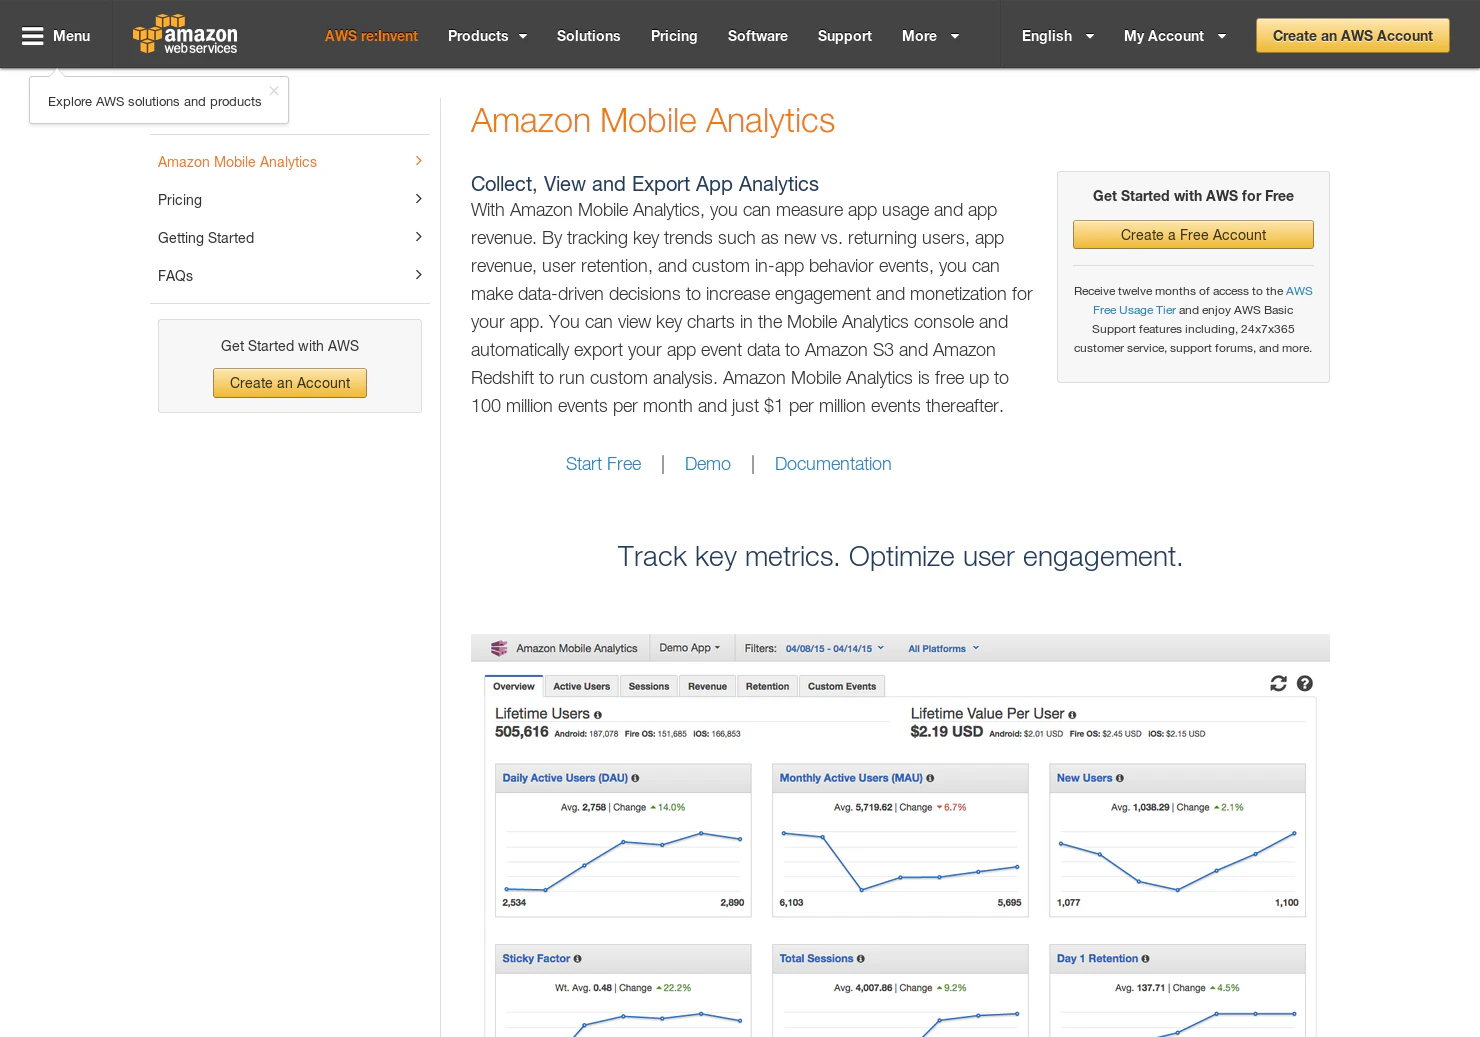The image size is (1480, 1037).
Task: Click the Daily Active Users (DAU) title
Action: [565, 778]
